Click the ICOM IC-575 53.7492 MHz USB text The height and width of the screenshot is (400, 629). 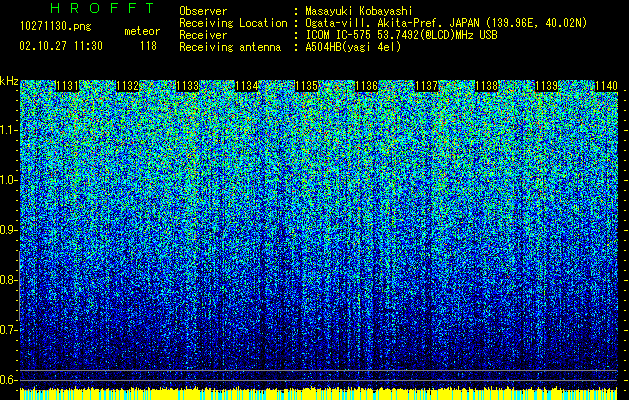click(x=401, y=35)
